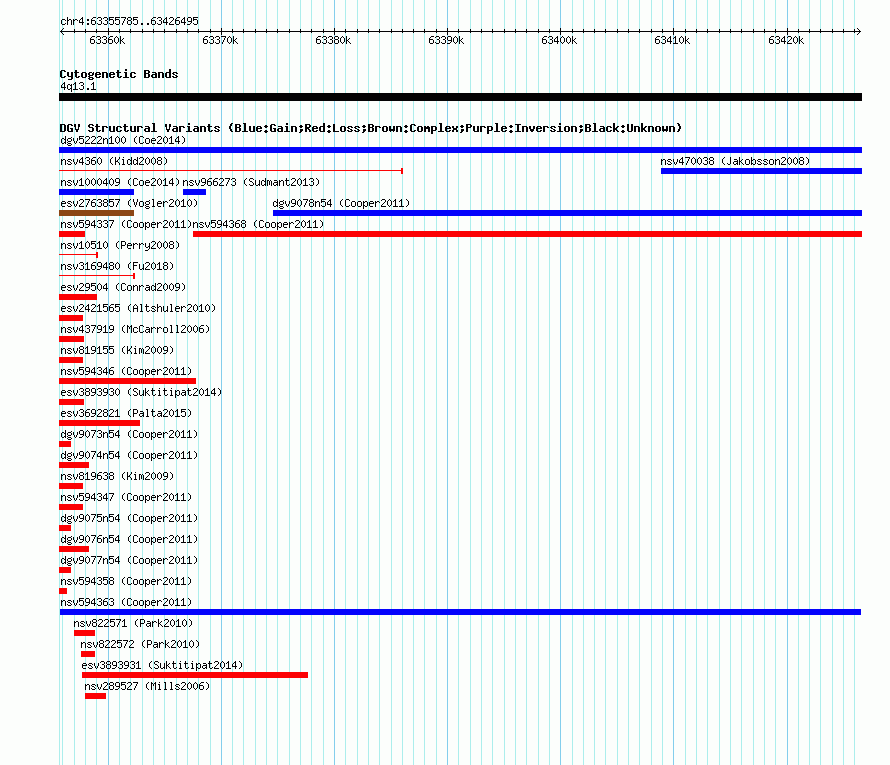
Task: Click the brown esv2763857 complex variant bar
Action: click(x=96, y=213)
